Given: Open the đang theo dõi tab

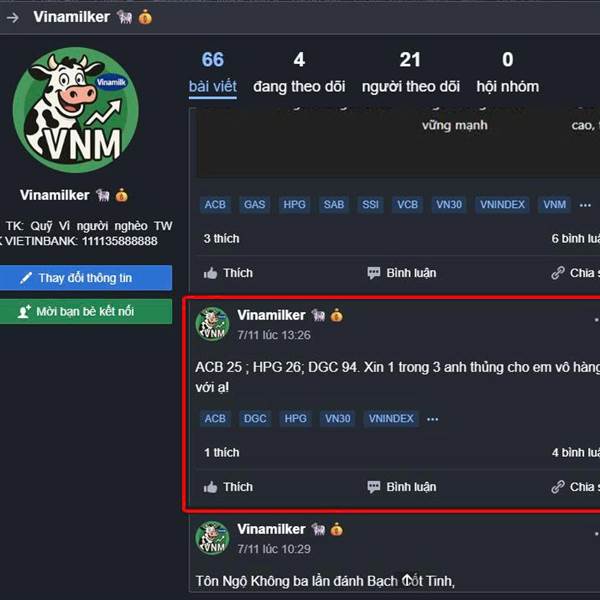Looking at the screenshot, I should pyautogui.click(x=299, y=73).
